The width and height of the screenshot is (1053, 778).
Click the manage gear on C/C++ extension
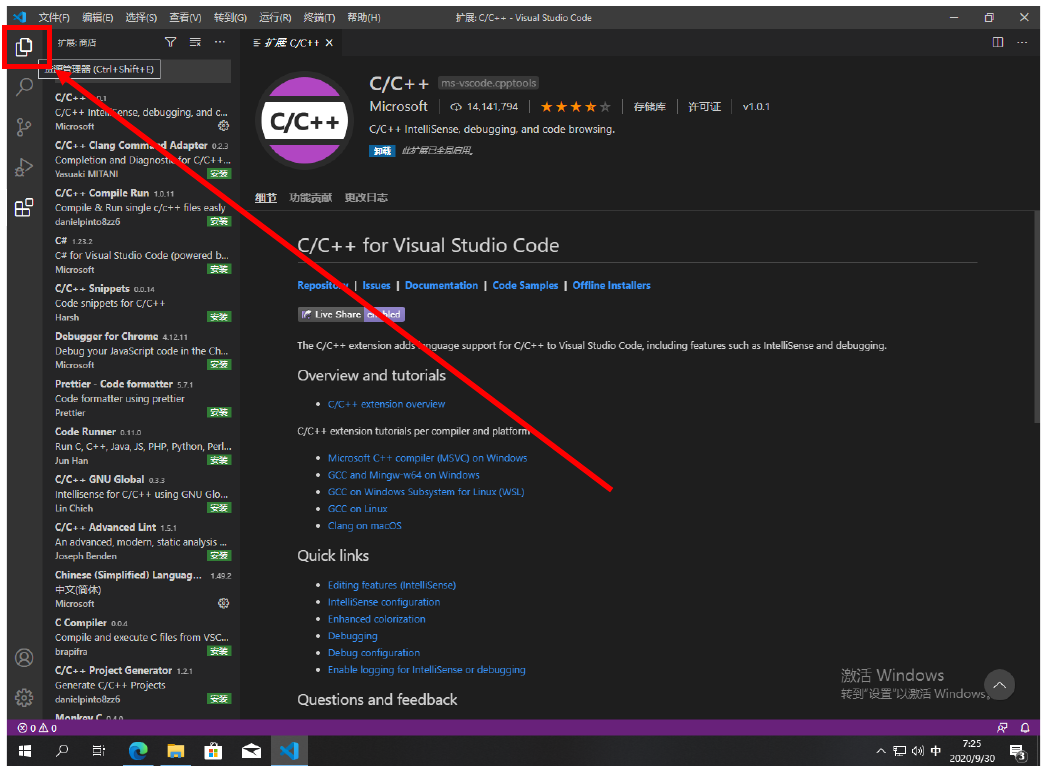tap(223, 126)
